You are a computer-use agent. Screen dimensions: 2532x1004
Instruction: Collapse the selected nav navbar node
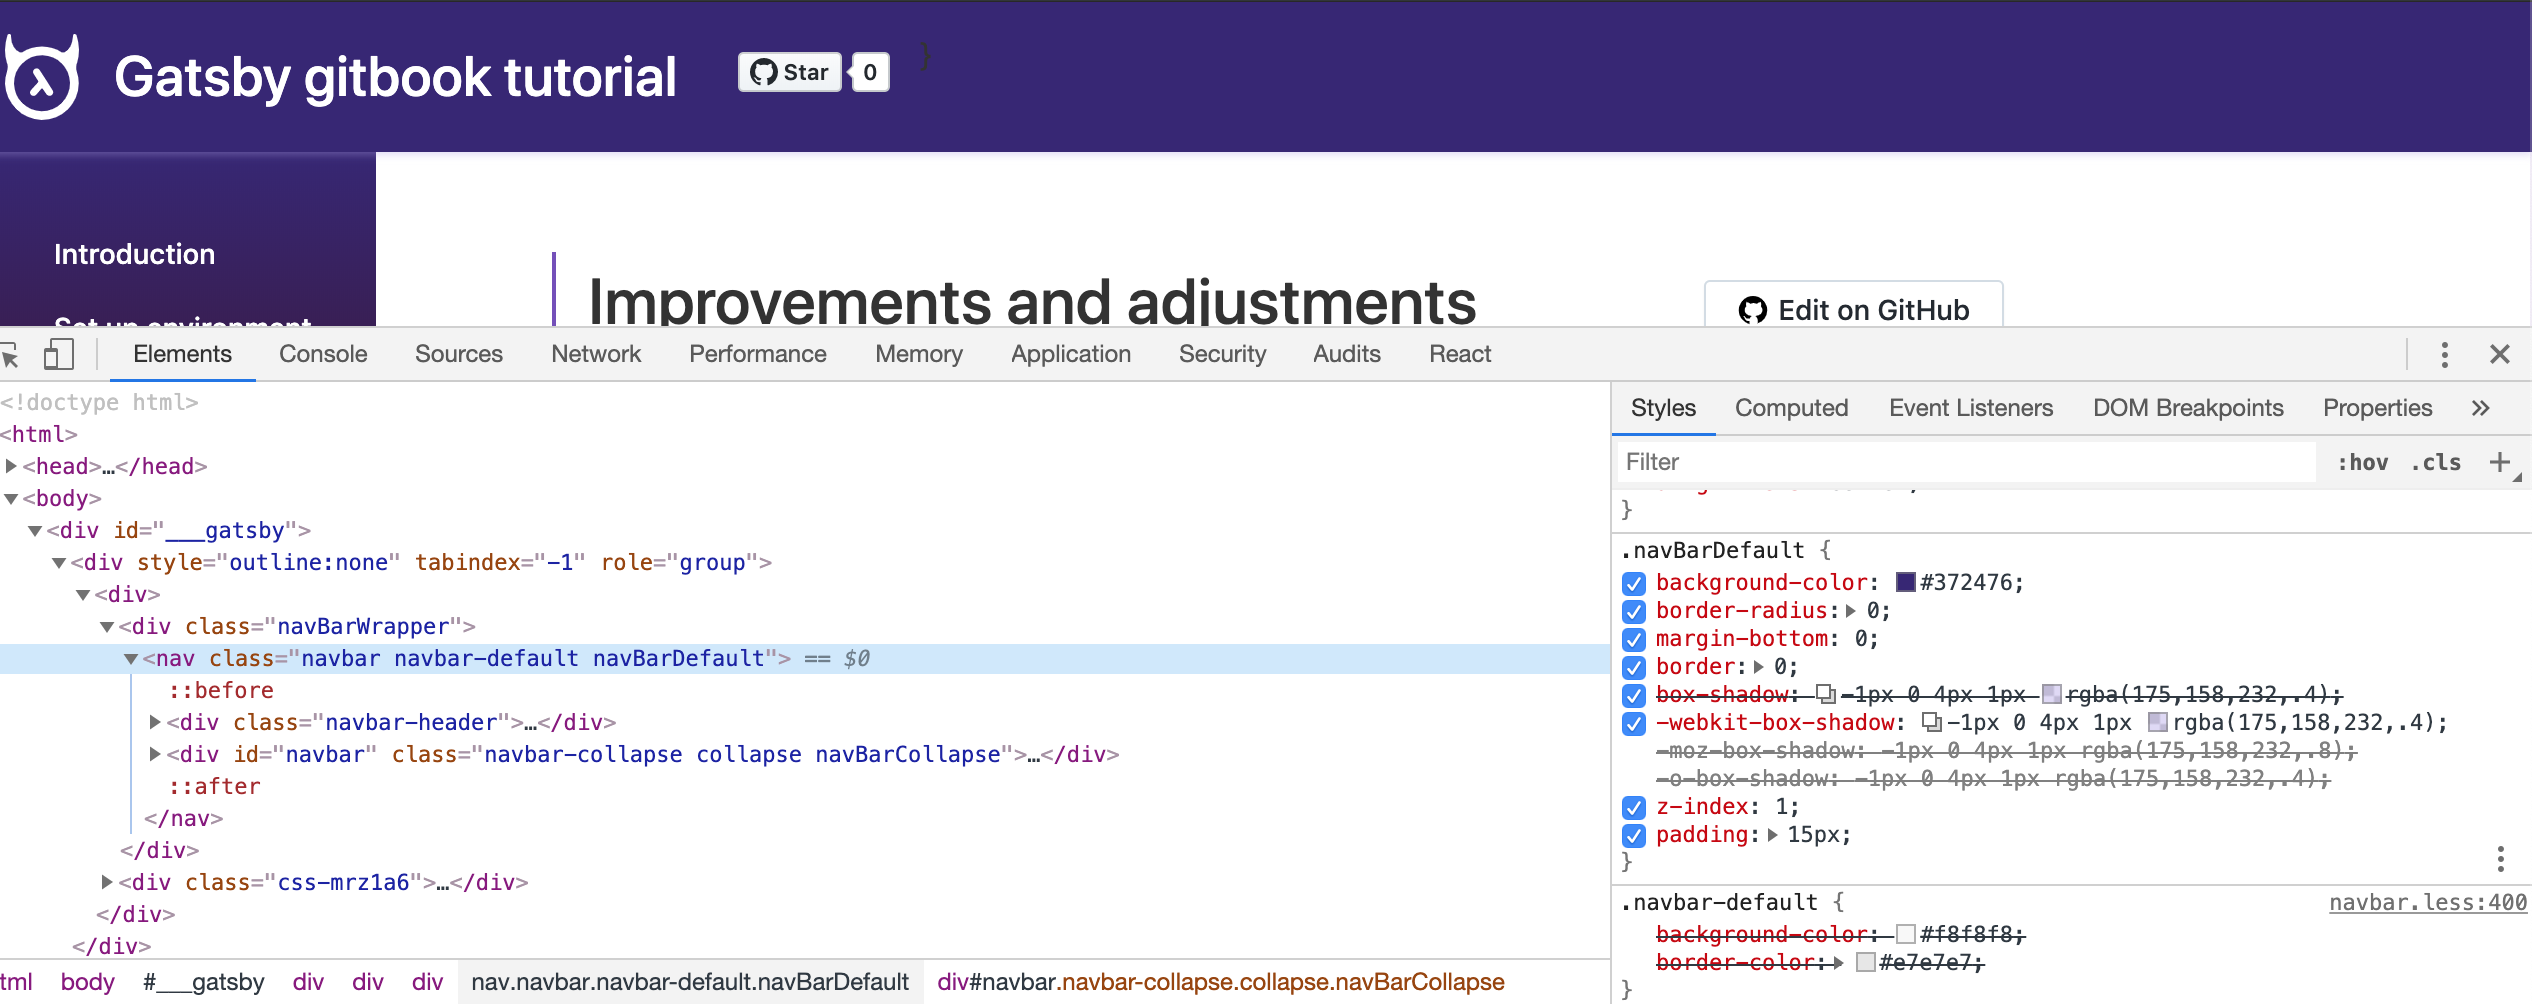(131, 658)
